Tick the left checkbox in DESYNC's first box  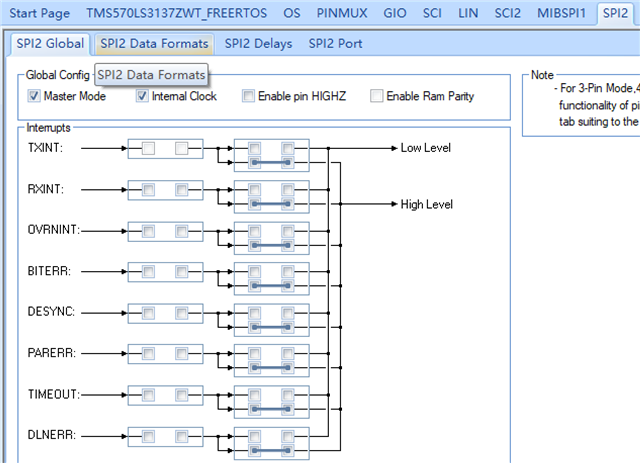click(x=148, y=313)
